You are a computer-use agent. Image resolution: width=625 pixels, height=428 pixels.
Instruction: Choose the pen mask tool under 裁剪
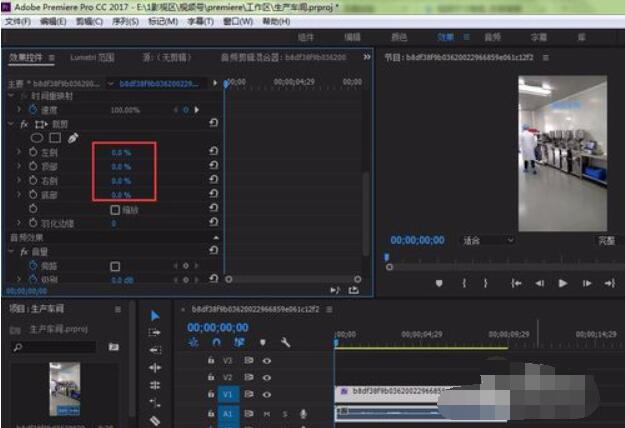(x=73, y=138)
